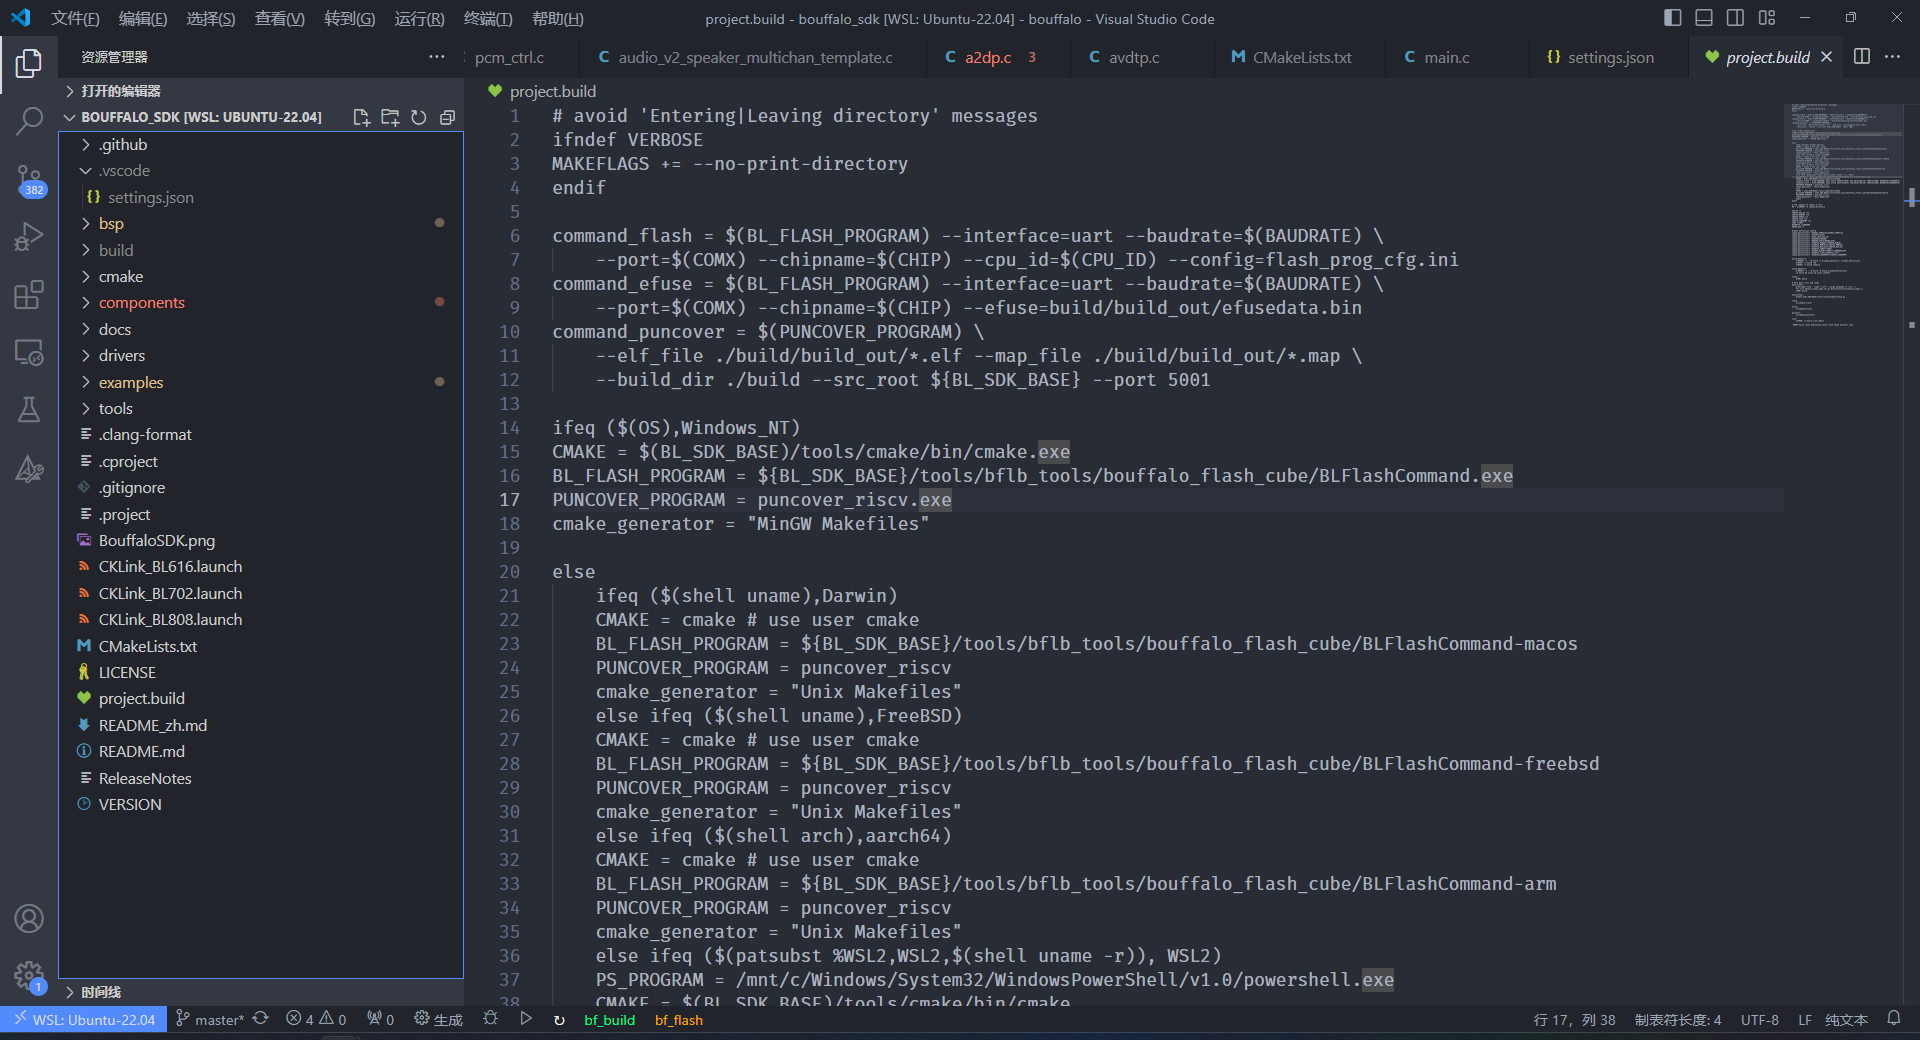Toggle bottom panel visibility
This screenshot has height=1040, width=1920.
point(1704,18)
